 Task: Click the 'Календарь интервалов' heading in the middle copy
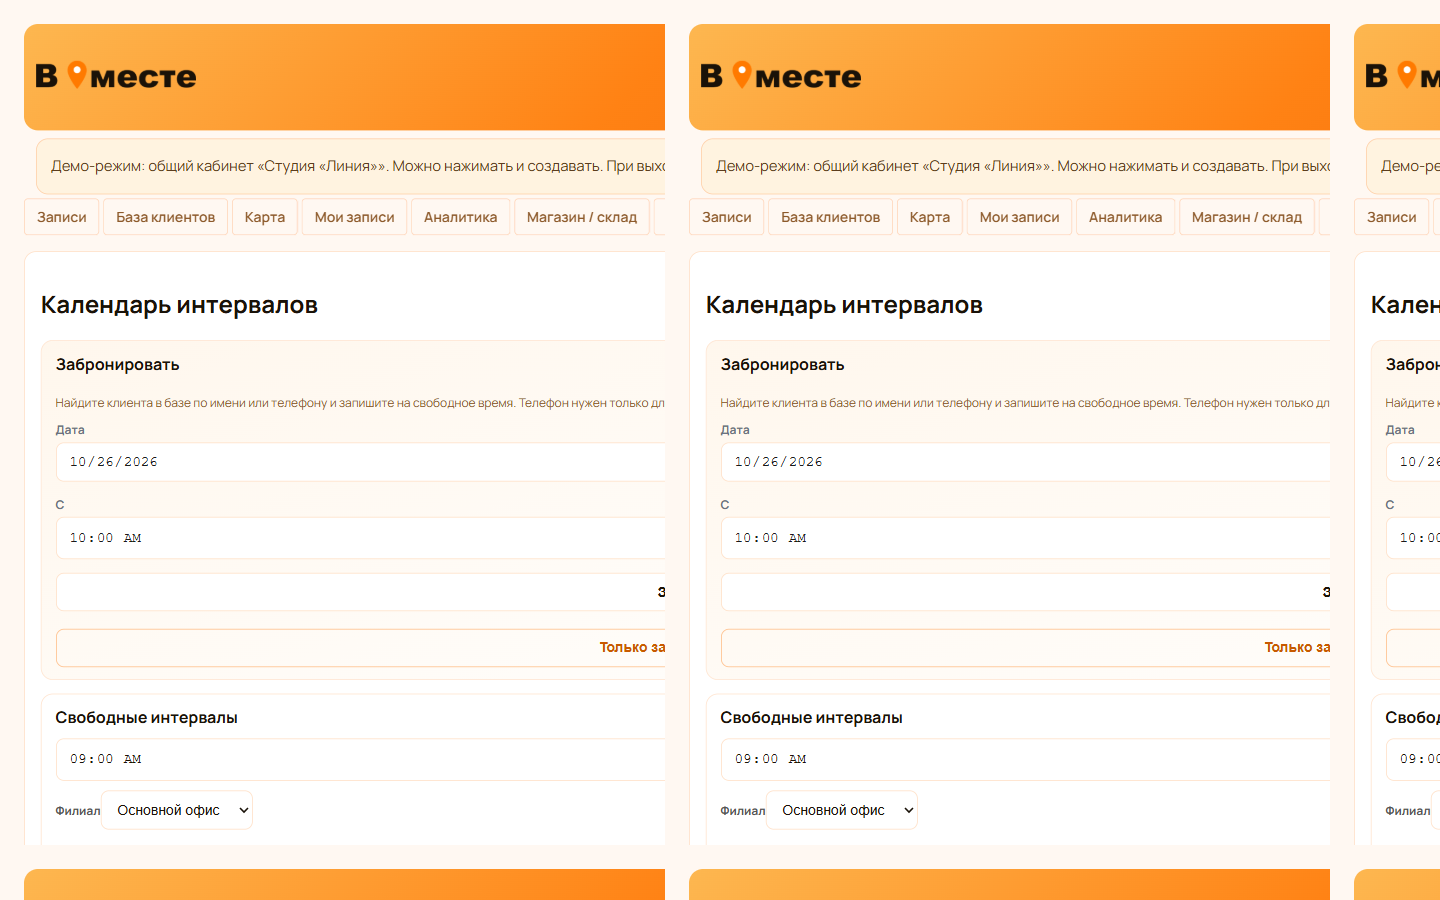tap(844, 305)
